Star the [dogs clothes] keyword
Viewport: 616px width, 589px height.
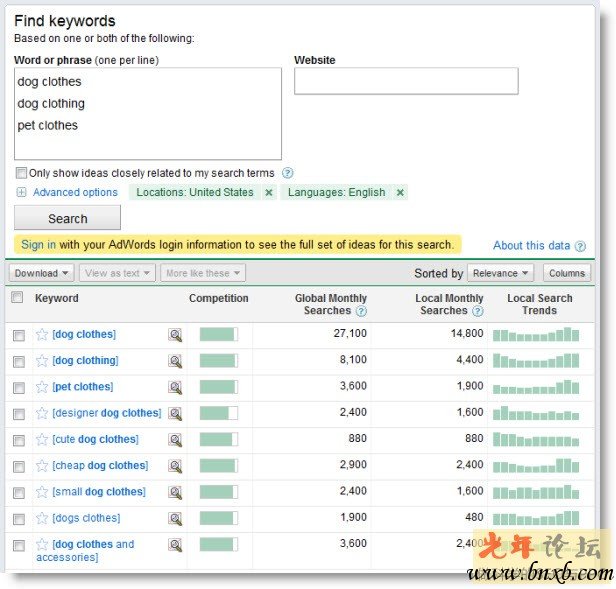pos(42,518)
